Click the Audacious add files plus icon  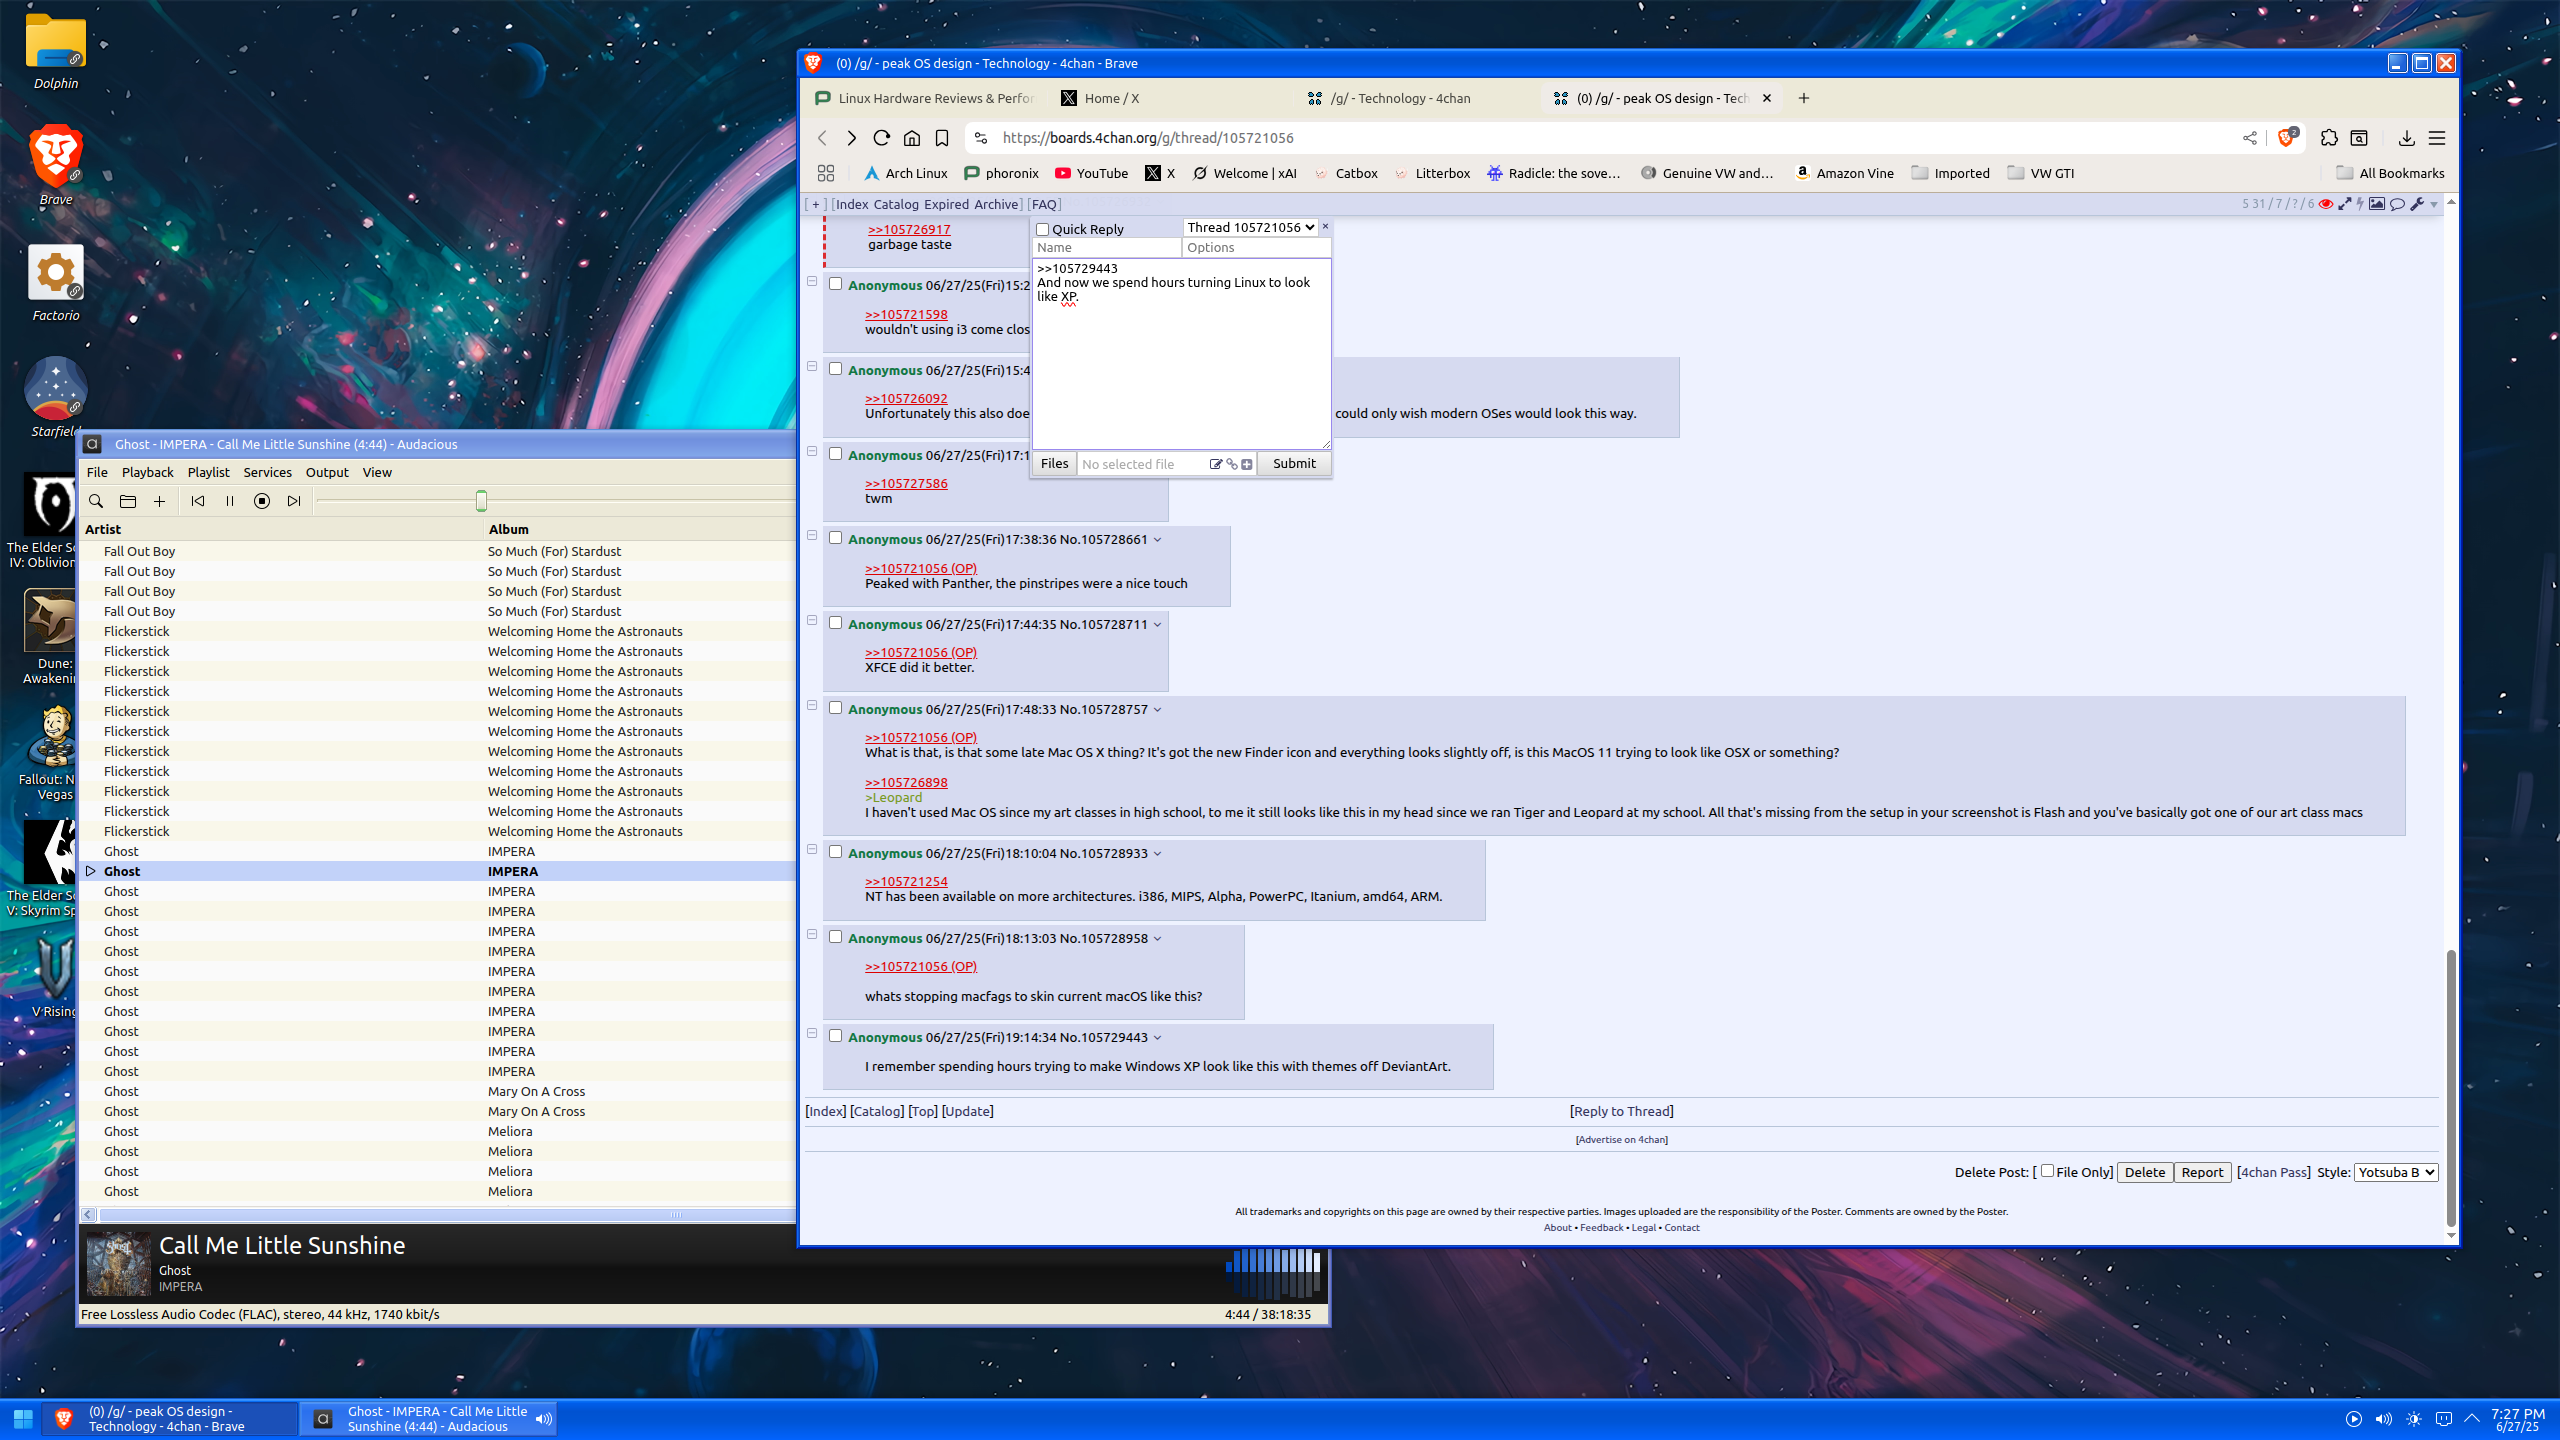point(159,501)
